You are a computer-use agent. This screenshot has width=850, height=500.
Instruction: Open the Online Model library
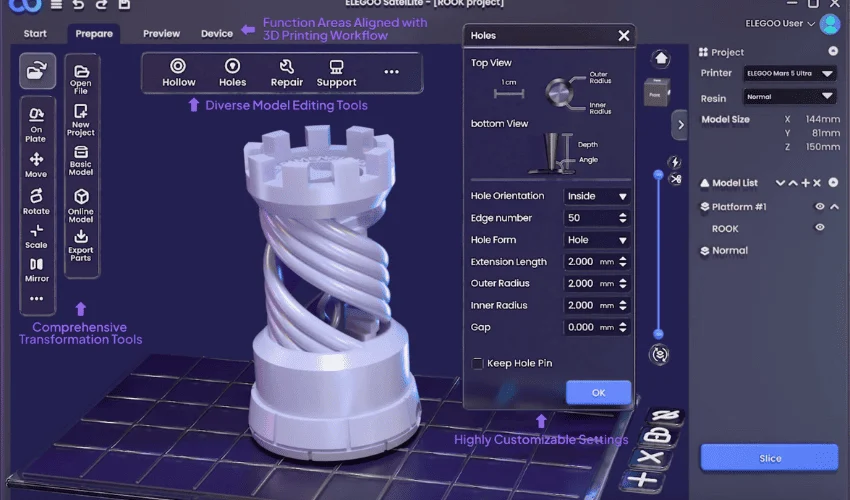(x=81, y=203)
